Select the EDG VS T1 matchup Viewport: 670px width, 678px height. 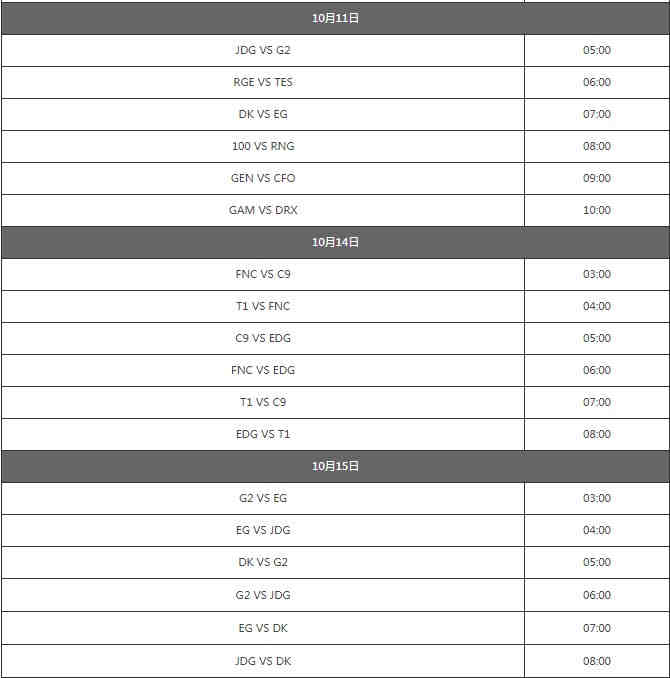point(263,434)
